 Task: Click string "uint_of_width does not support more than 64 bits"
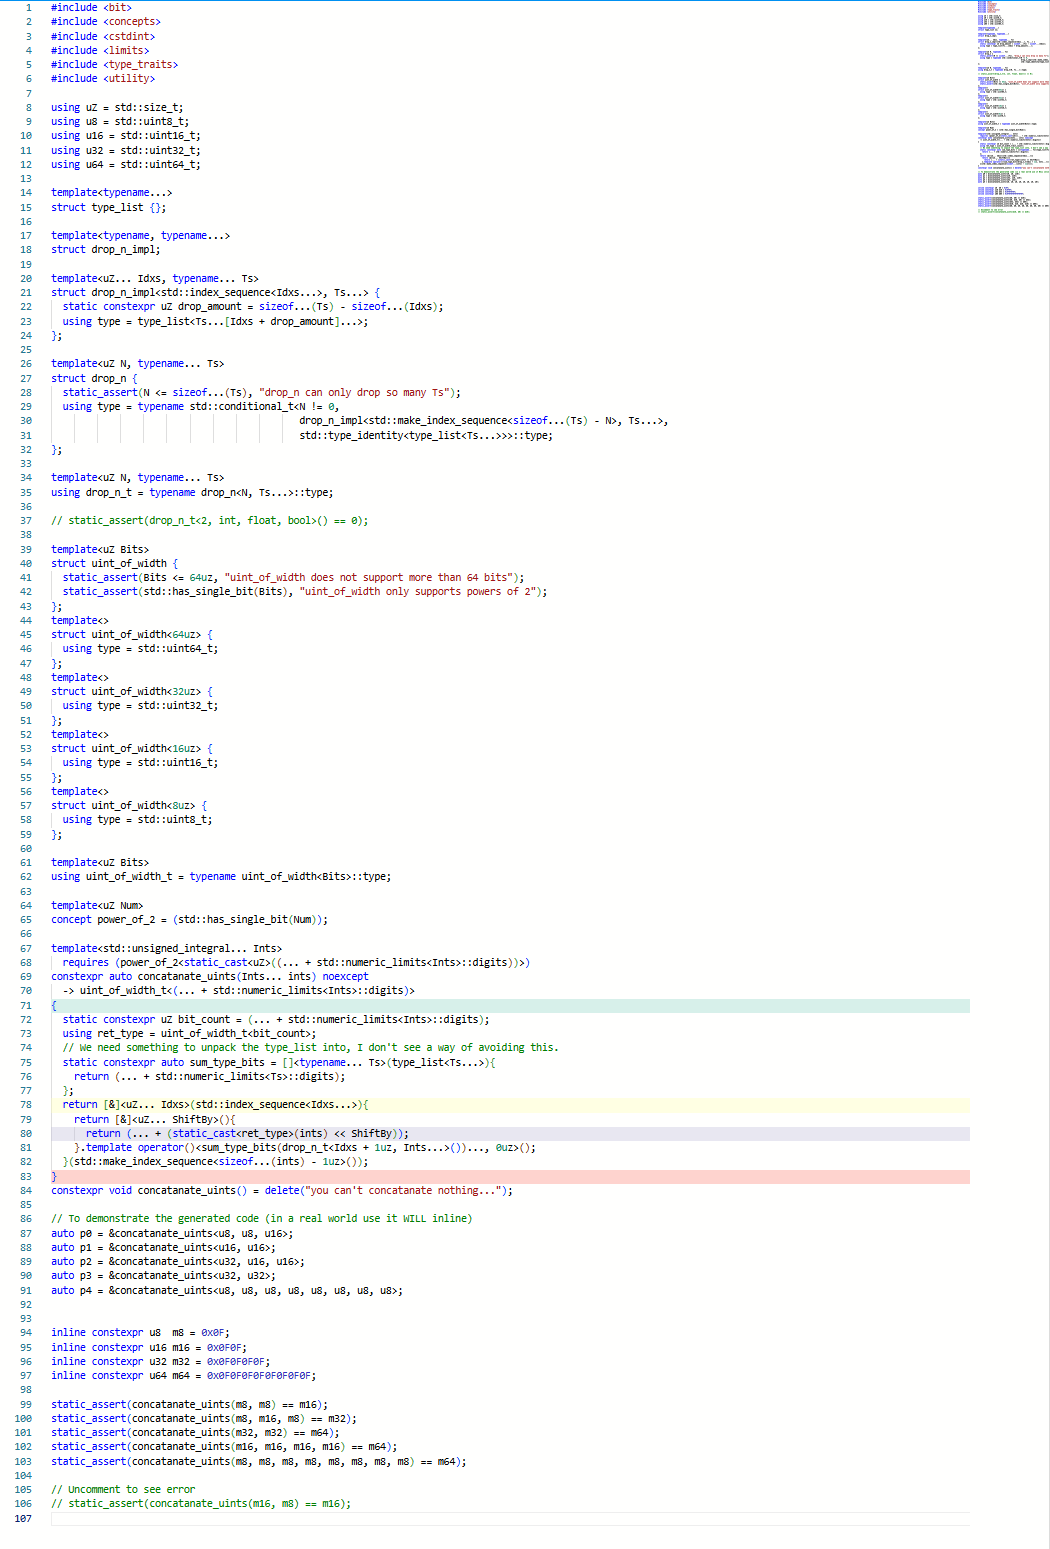(x=368, y=578)
